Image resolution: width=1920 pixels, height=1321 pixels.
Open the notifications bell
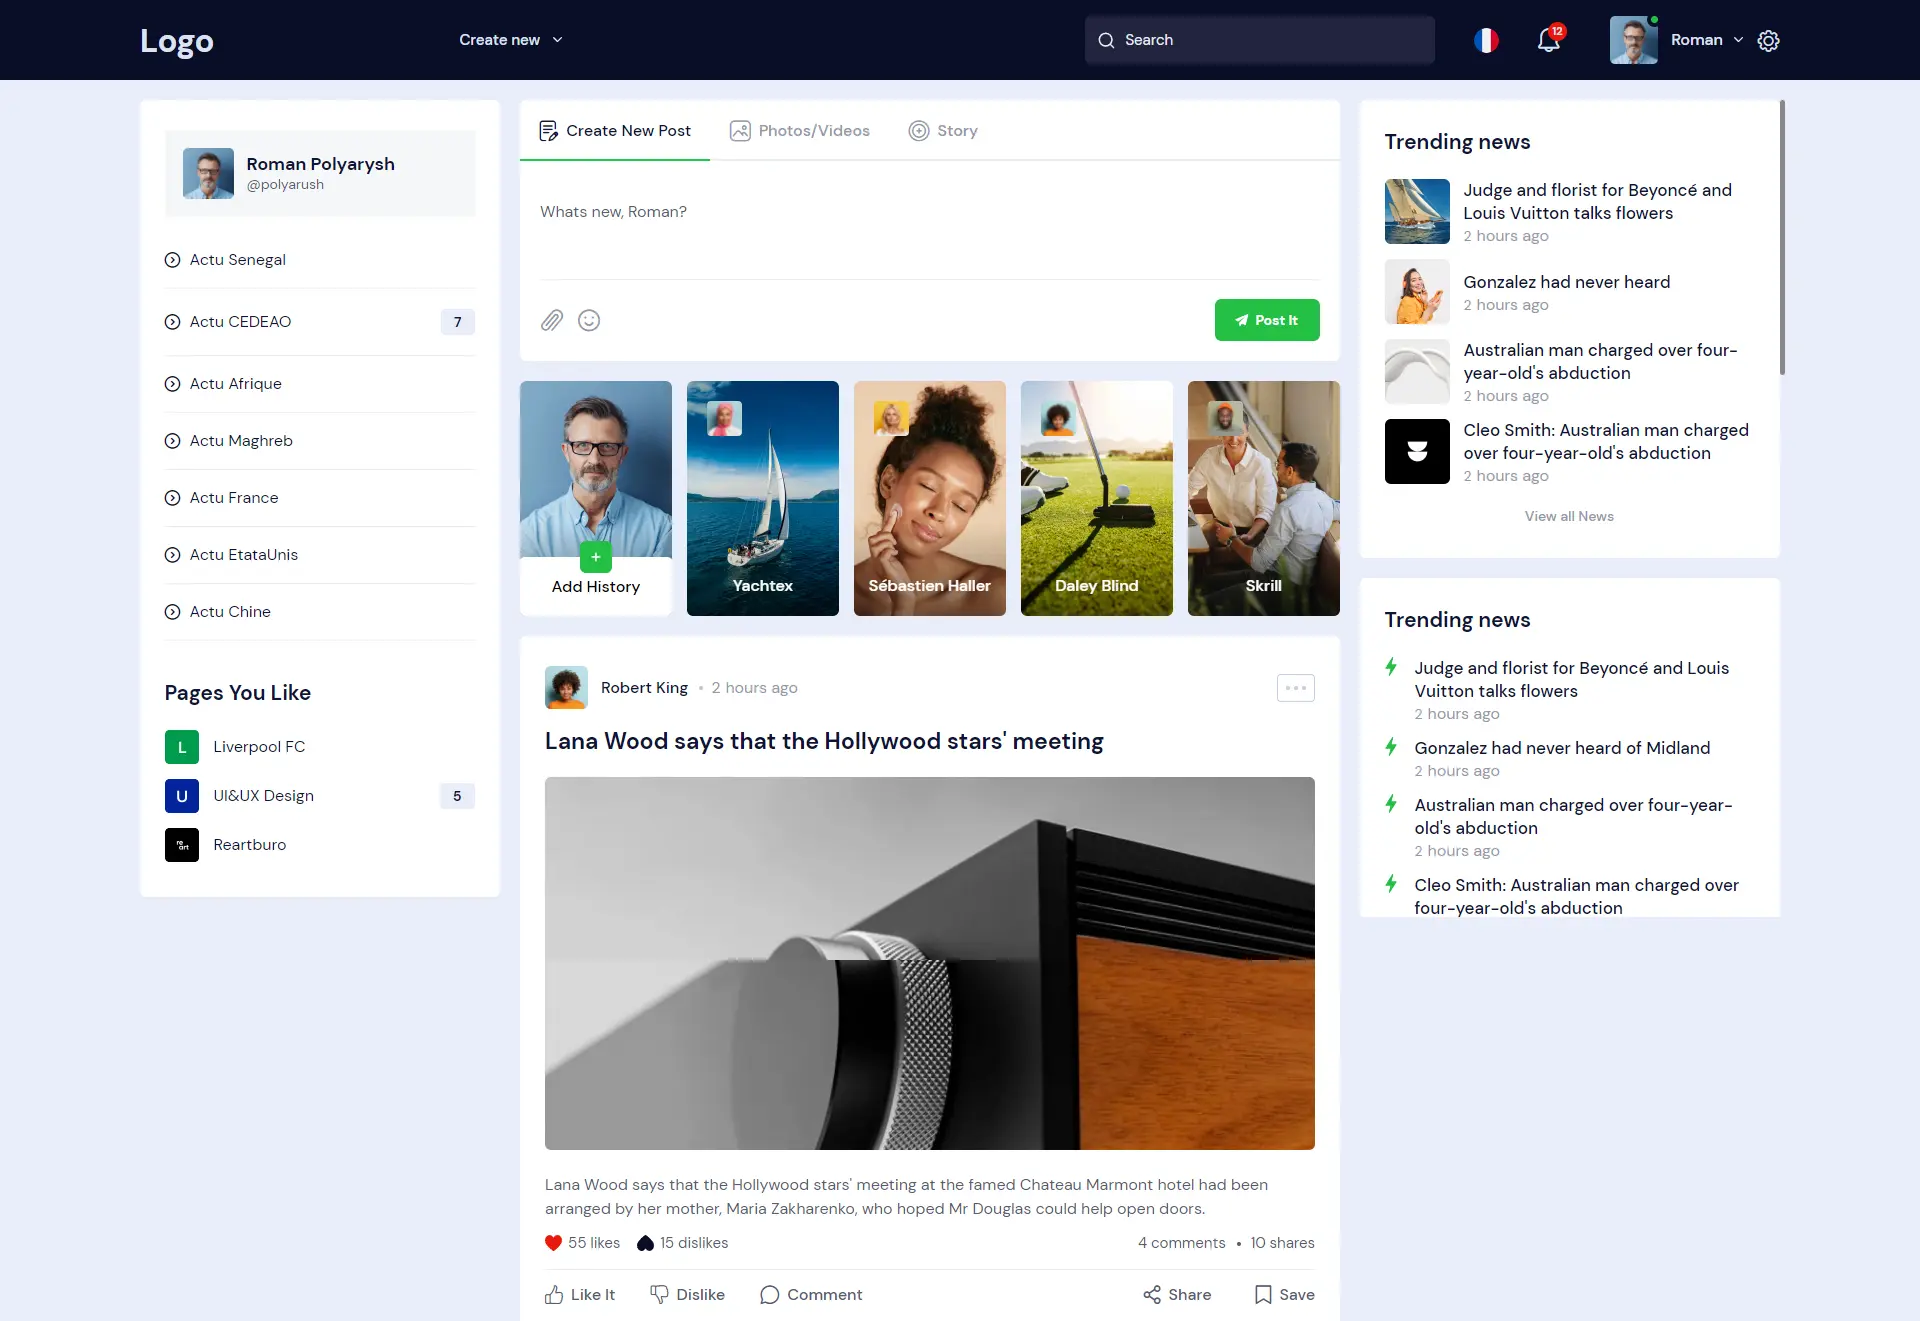[1548, 40]
